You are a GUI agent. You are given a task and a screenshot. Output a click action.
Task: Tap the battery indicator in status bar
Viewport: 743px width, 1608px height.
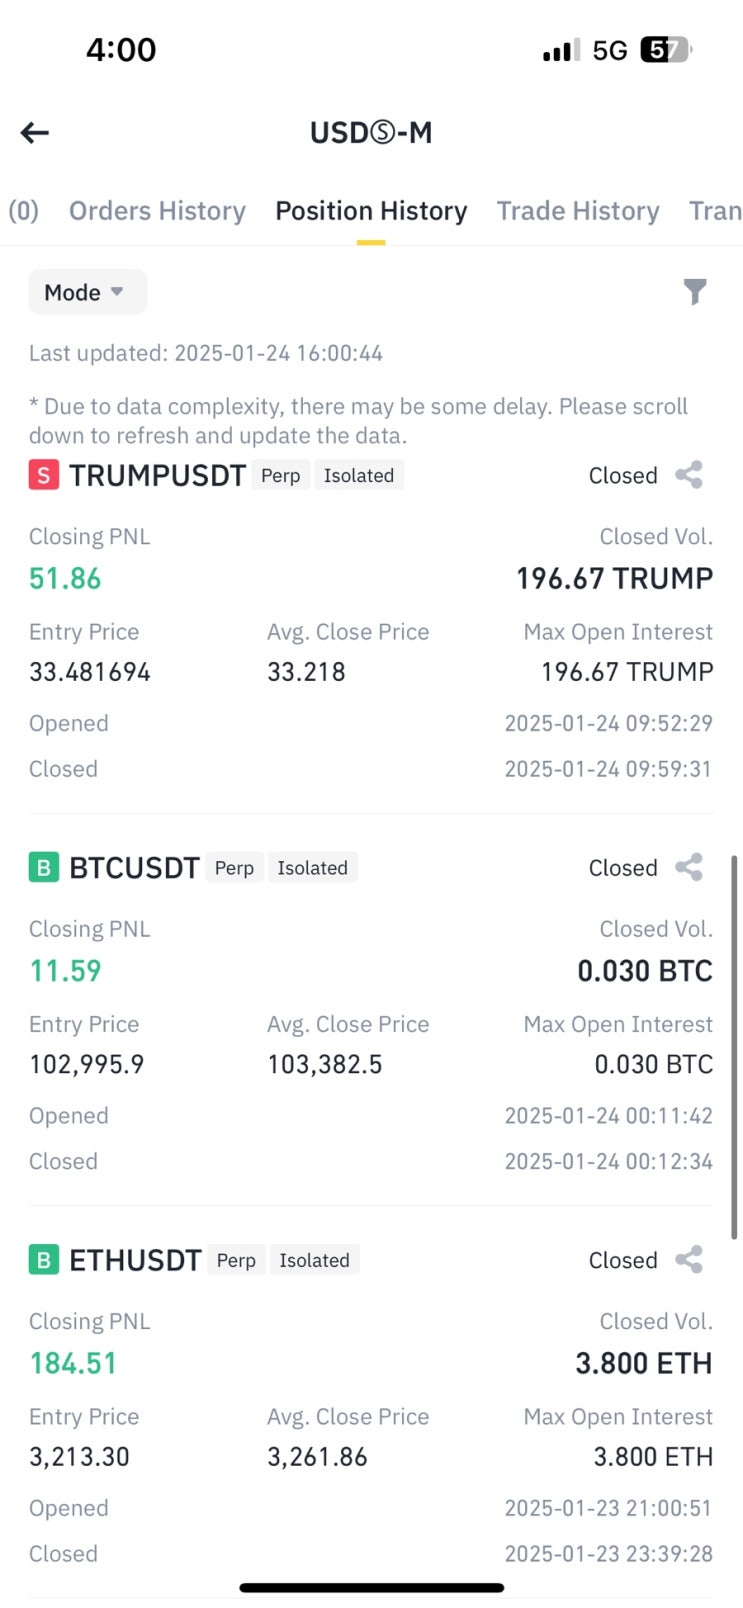pyautogui.click(x=665, y=49)
